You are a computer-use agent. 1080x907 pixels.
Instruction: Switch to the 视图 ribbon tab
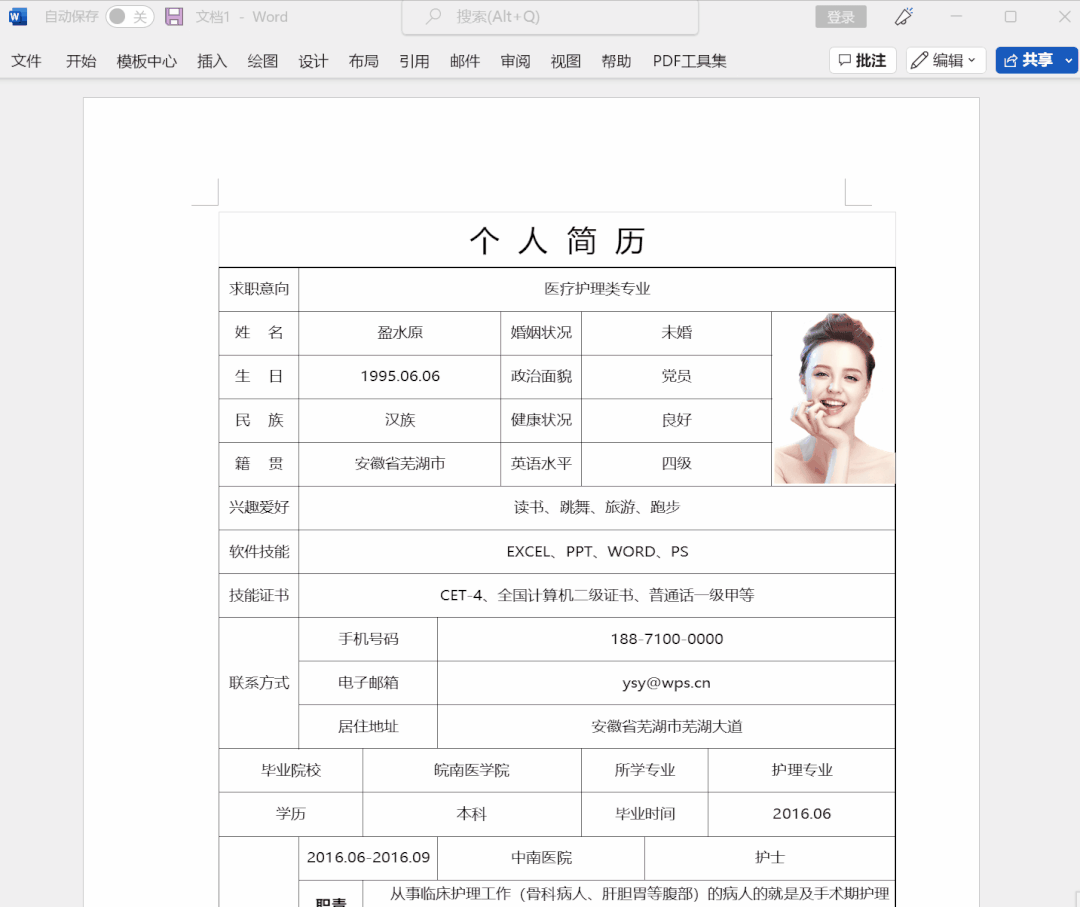[x=566, y=61]
